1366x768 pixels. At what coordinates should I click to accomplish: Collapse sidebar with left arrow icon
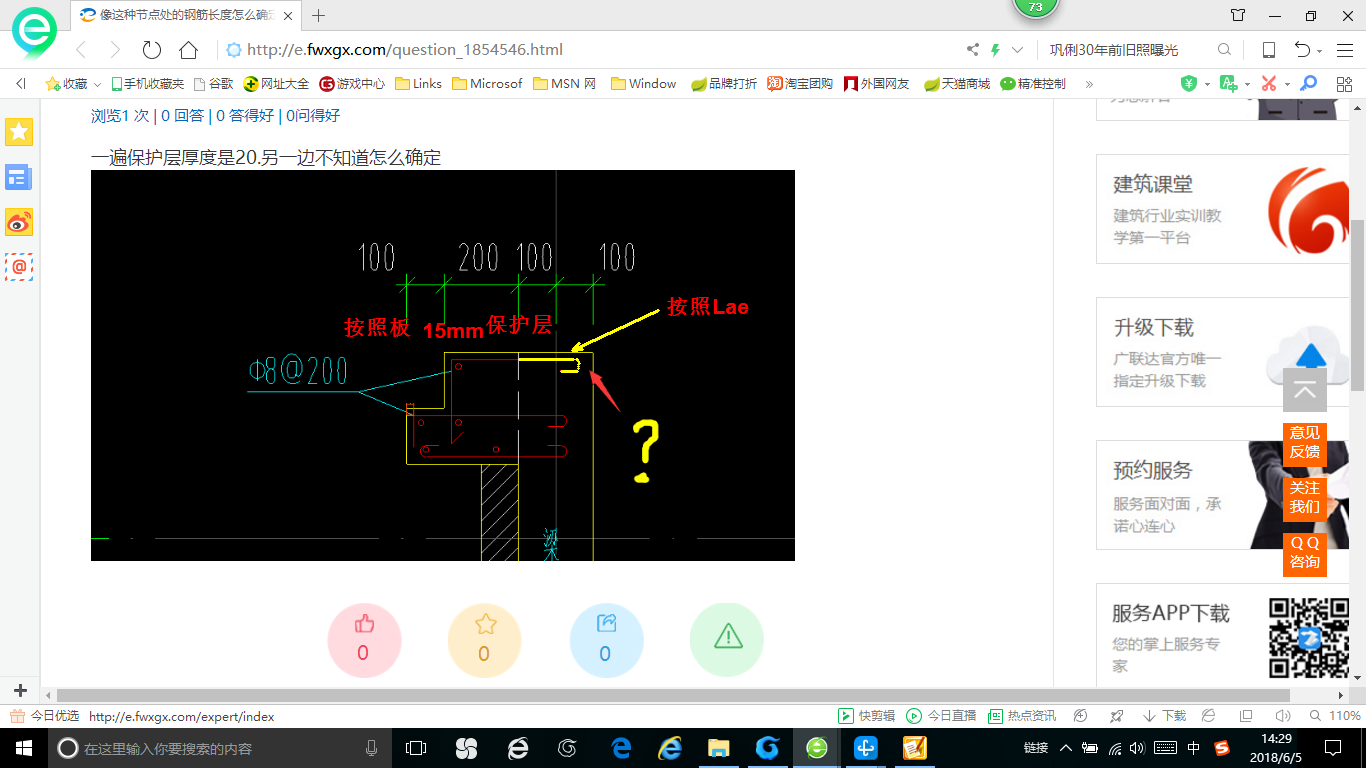(20, 84)
